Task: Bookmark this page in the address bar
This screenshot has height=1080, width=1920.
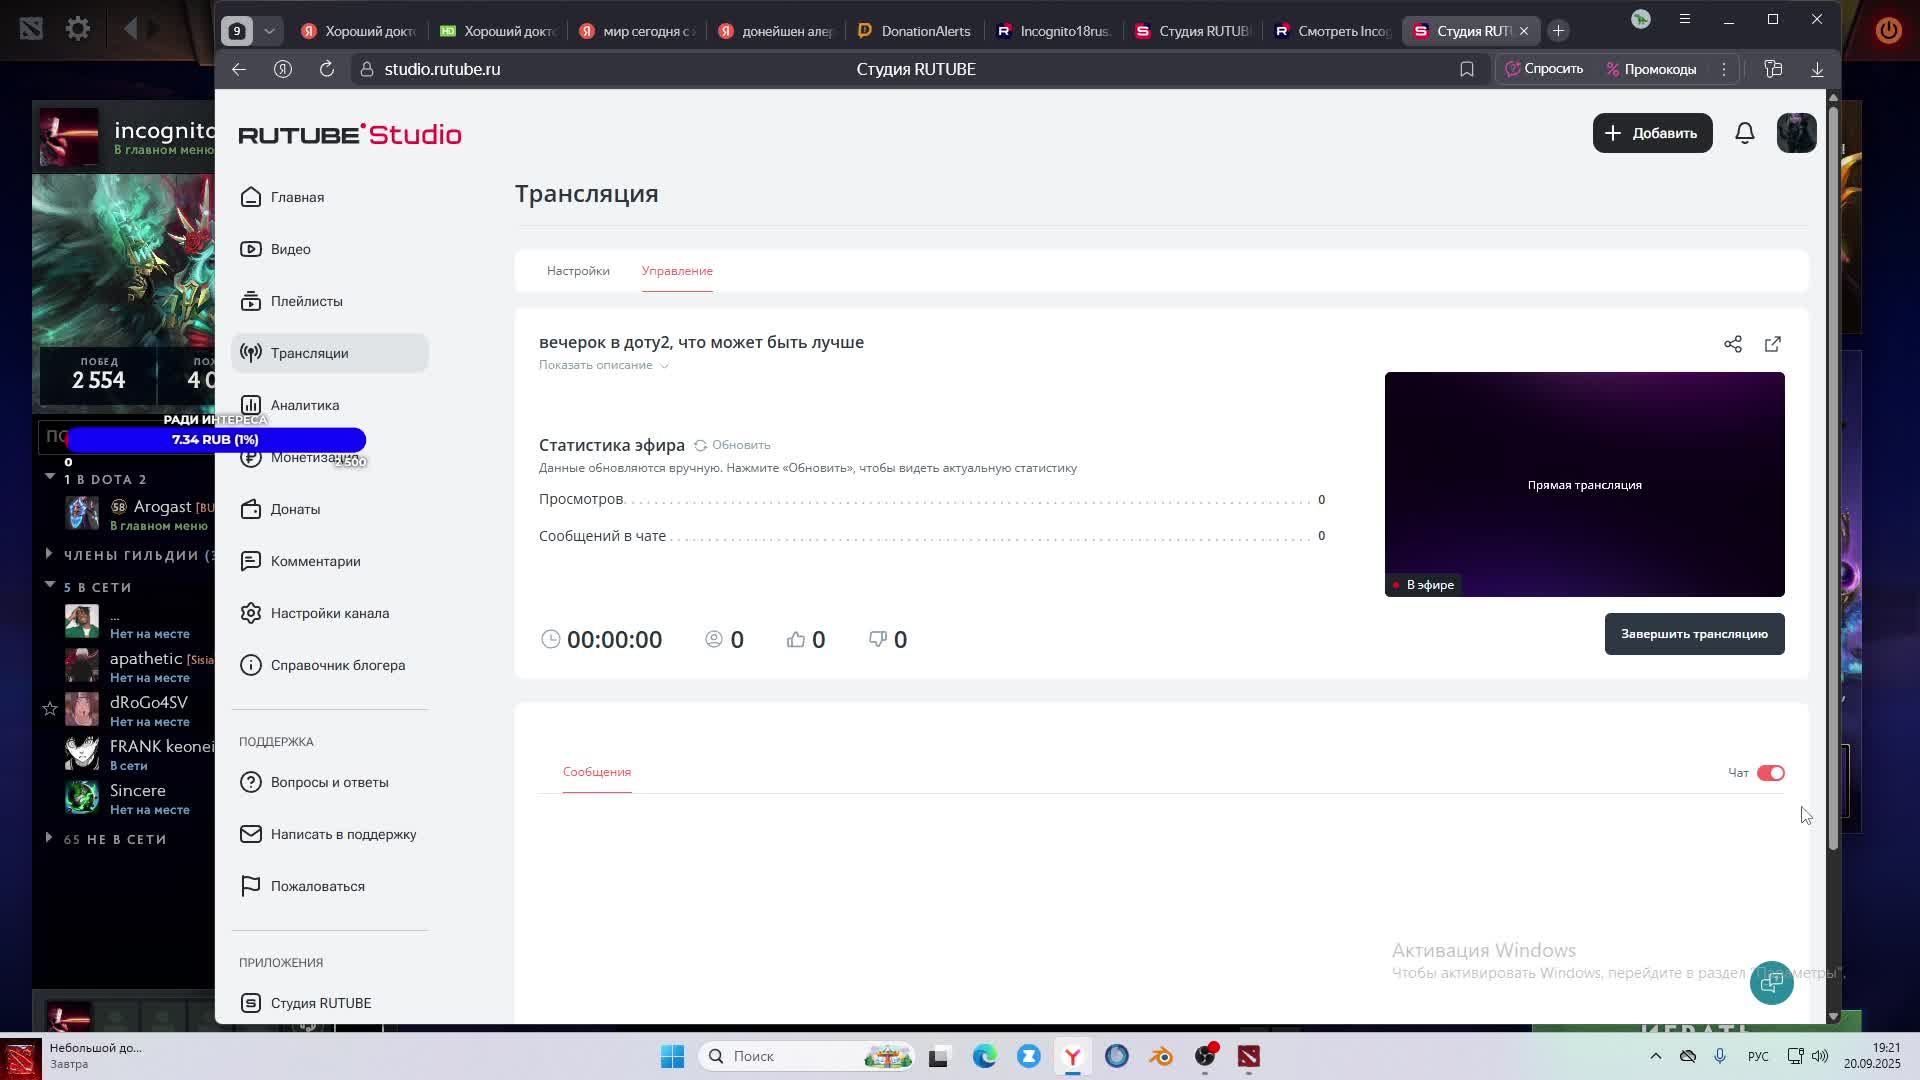Action: point(1467,69)
